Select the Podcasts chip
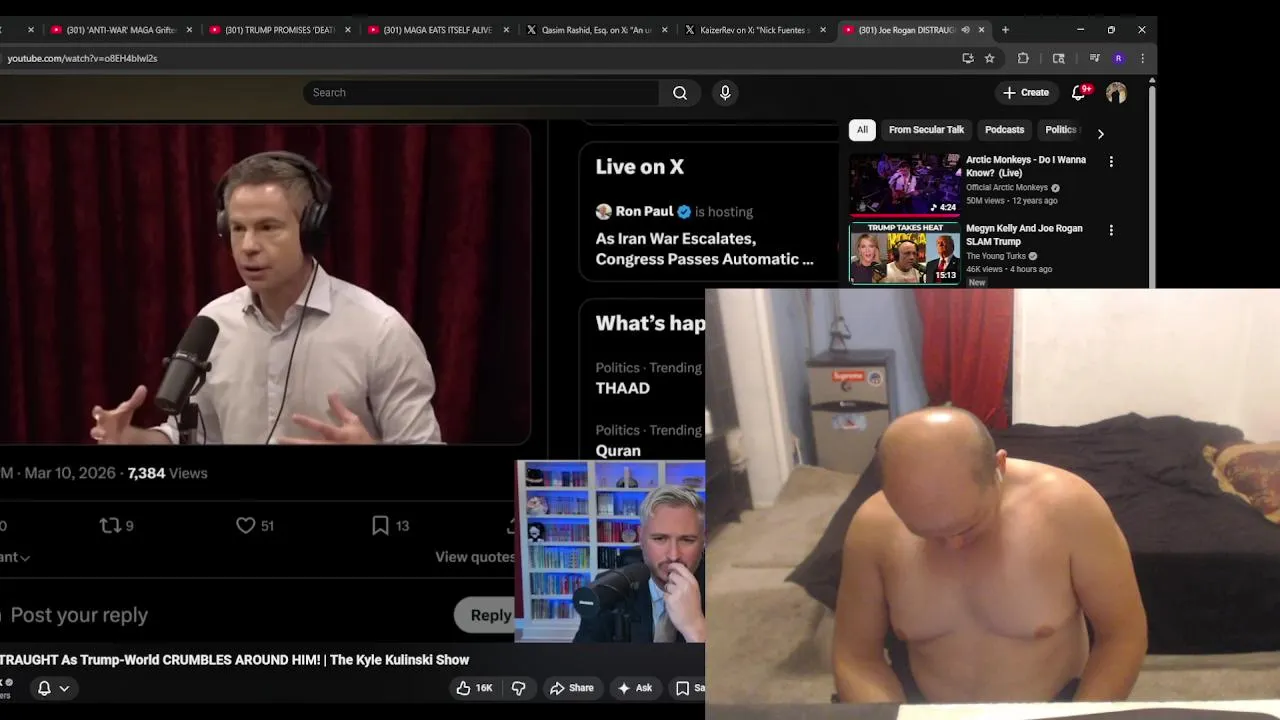 point(1004,130)
